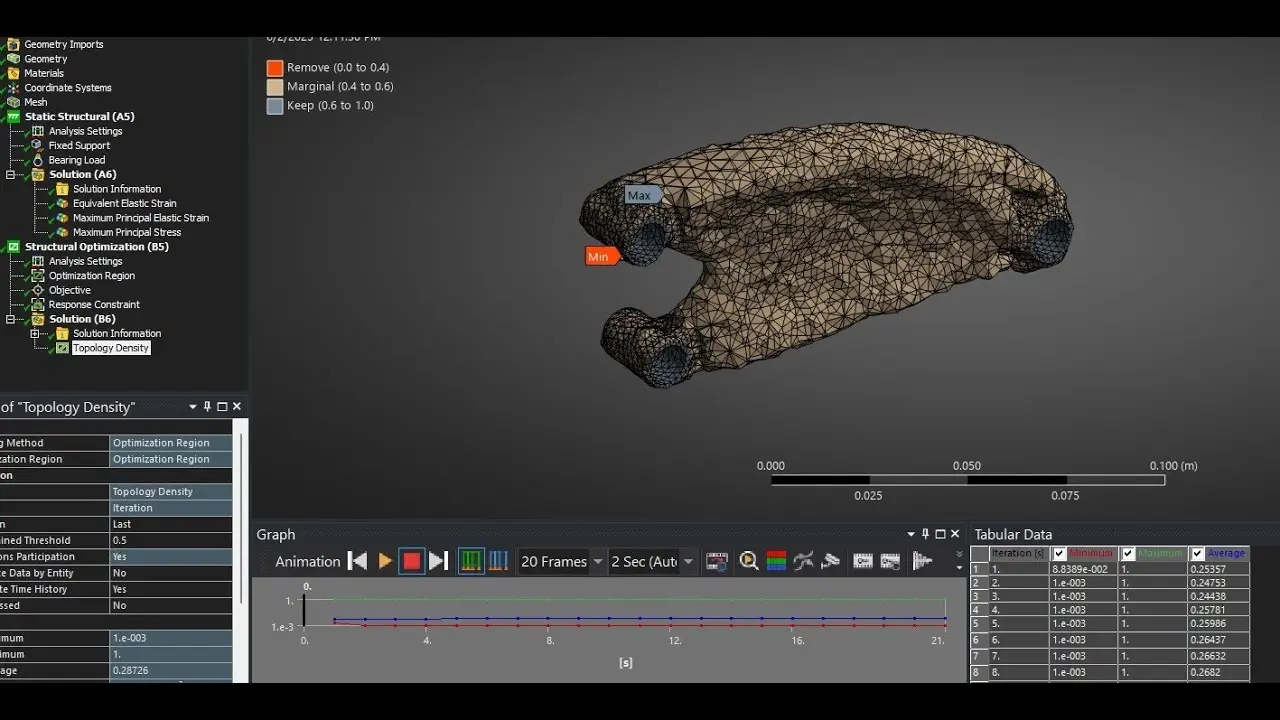Skip to the next animation frame
The width and height of the screenshot is (1280, 720).
(x=438, y=562)
